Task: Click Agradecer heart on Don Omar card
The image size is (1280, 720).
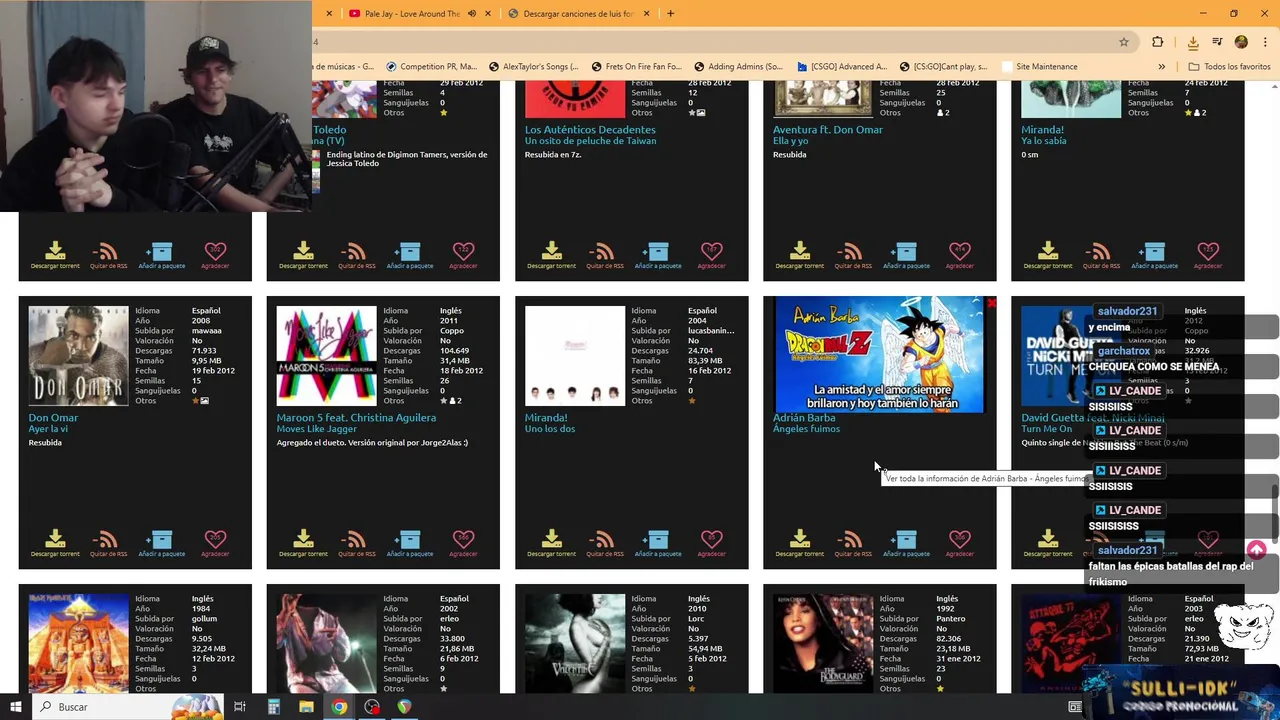Action: click(x=215, y=543)
